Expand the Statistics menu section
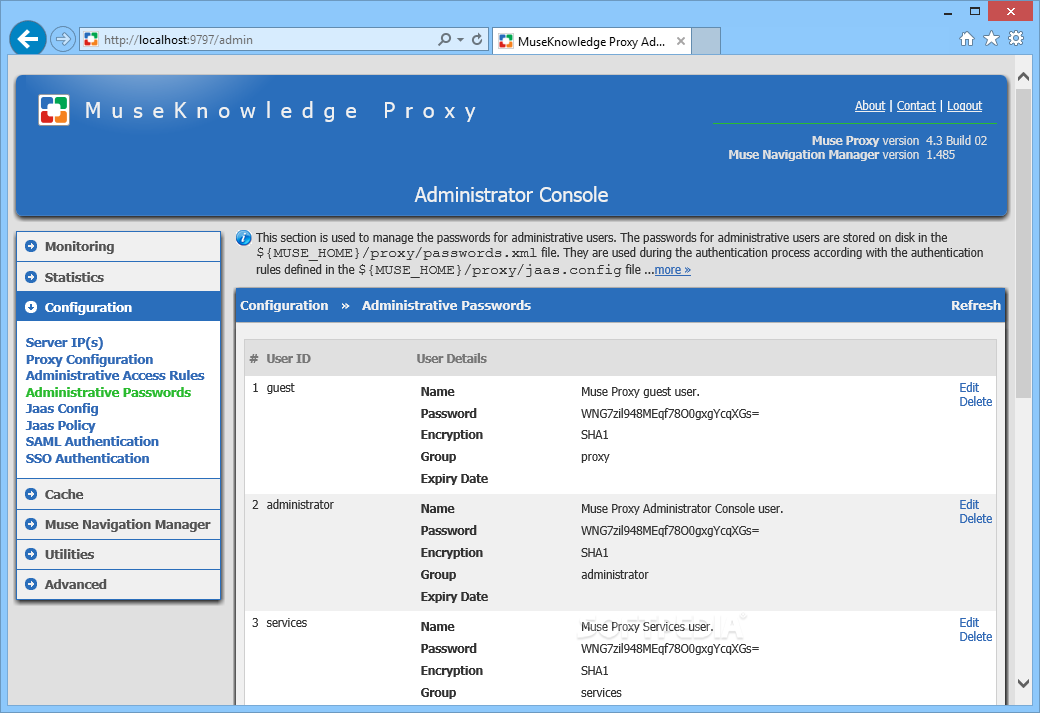 [x=119, y=277]
